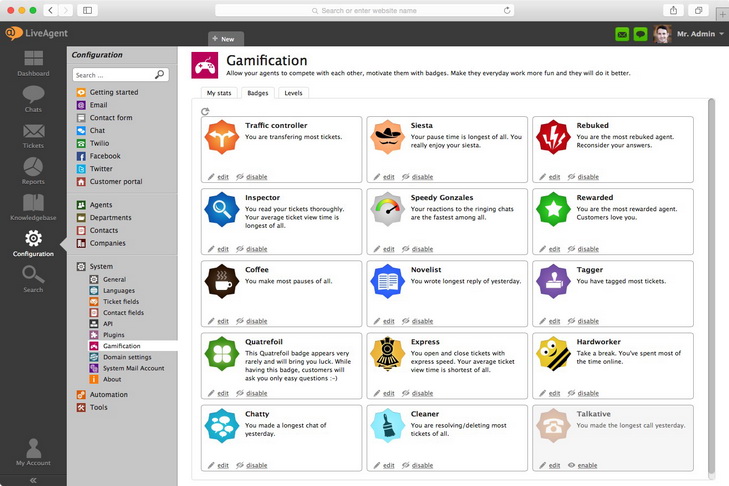Select the Badges tab
The height and width of the screenshot is (486, 729).
pyautogui.click(x=258, y=93)
